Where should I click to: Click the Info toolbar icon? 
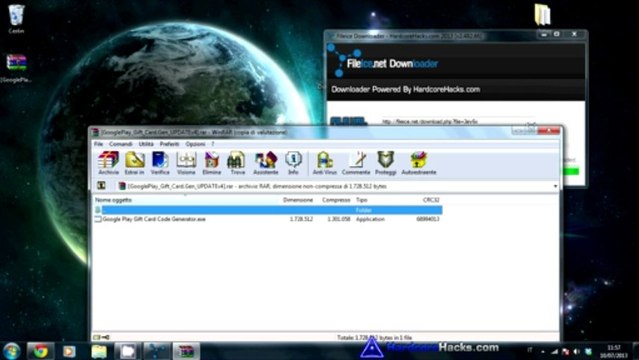[x=293, y=163]
